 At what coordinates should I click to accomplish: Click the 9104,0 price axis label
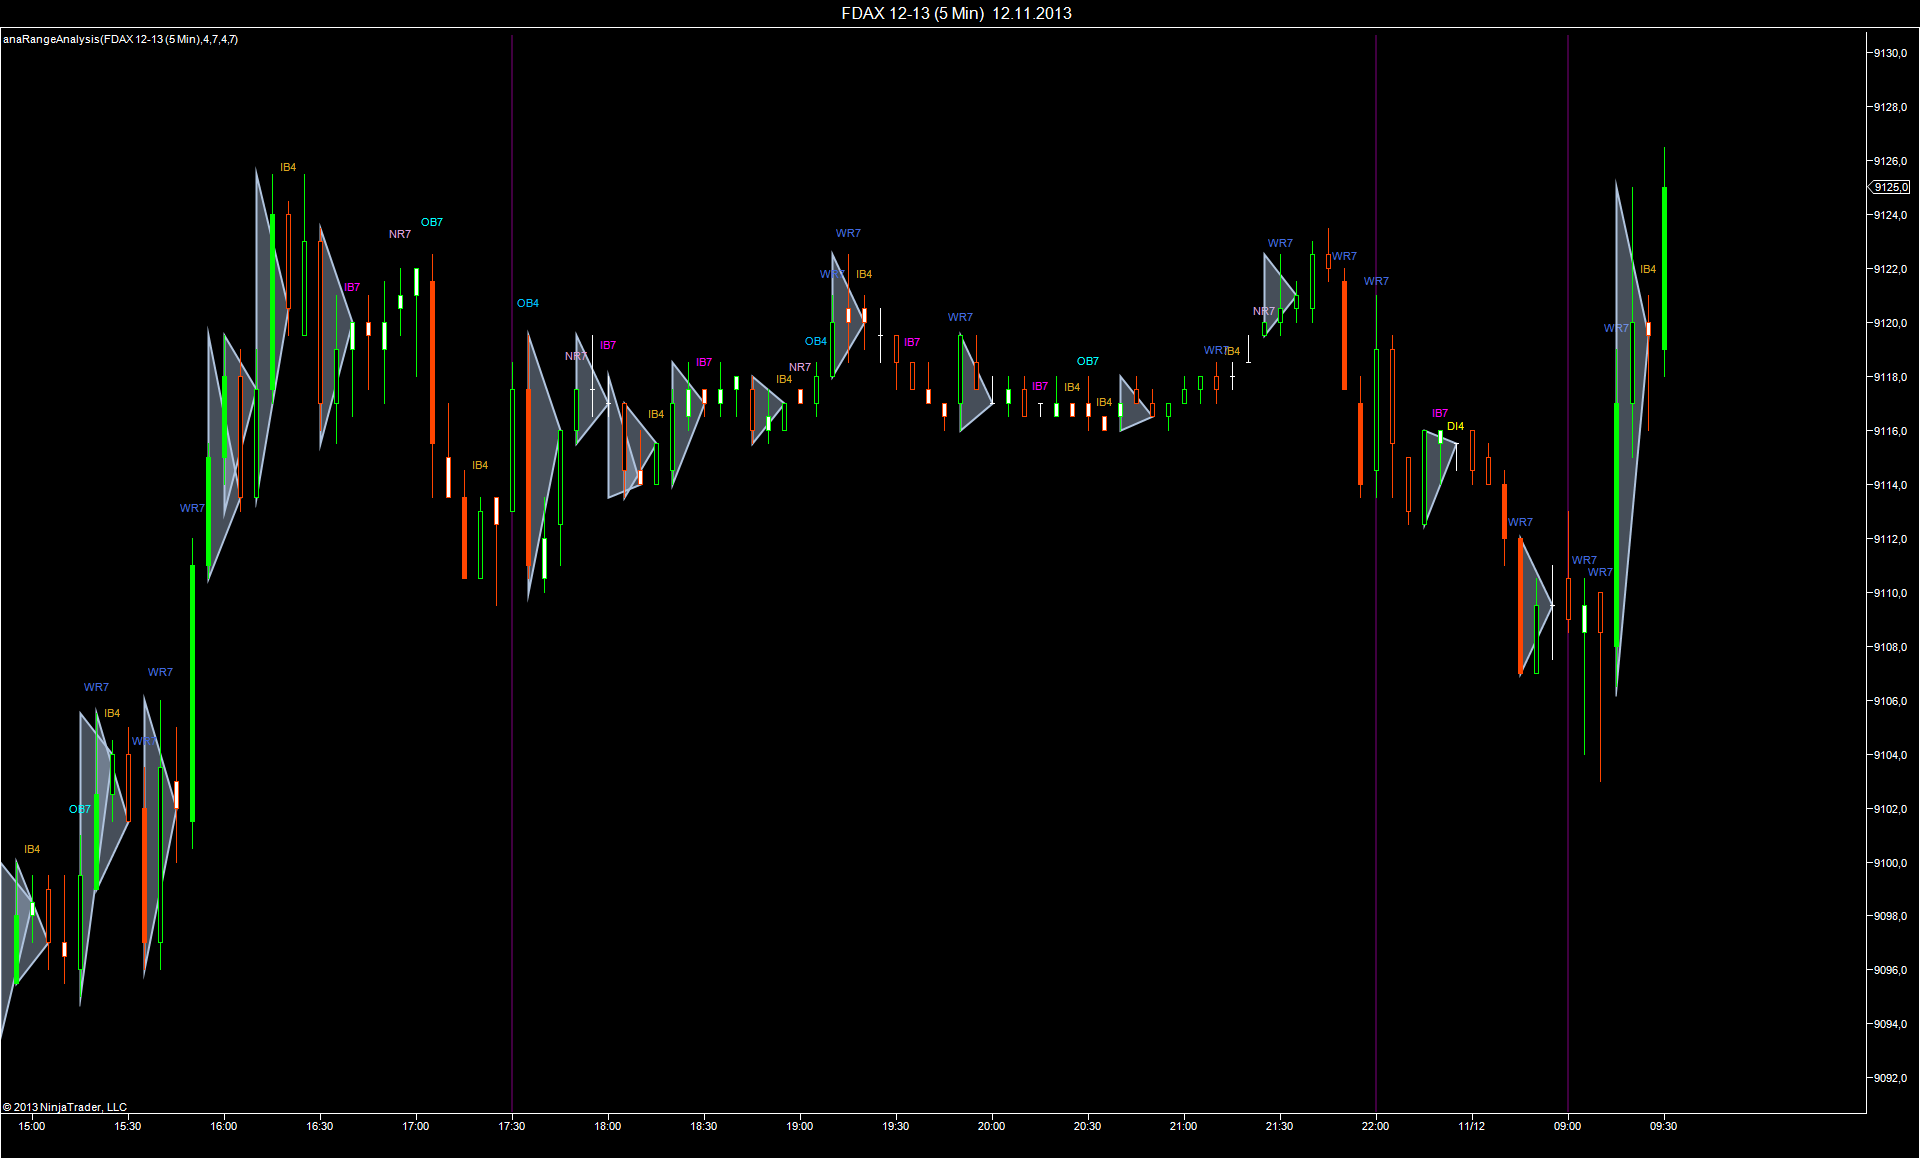tap(1890, 755)
